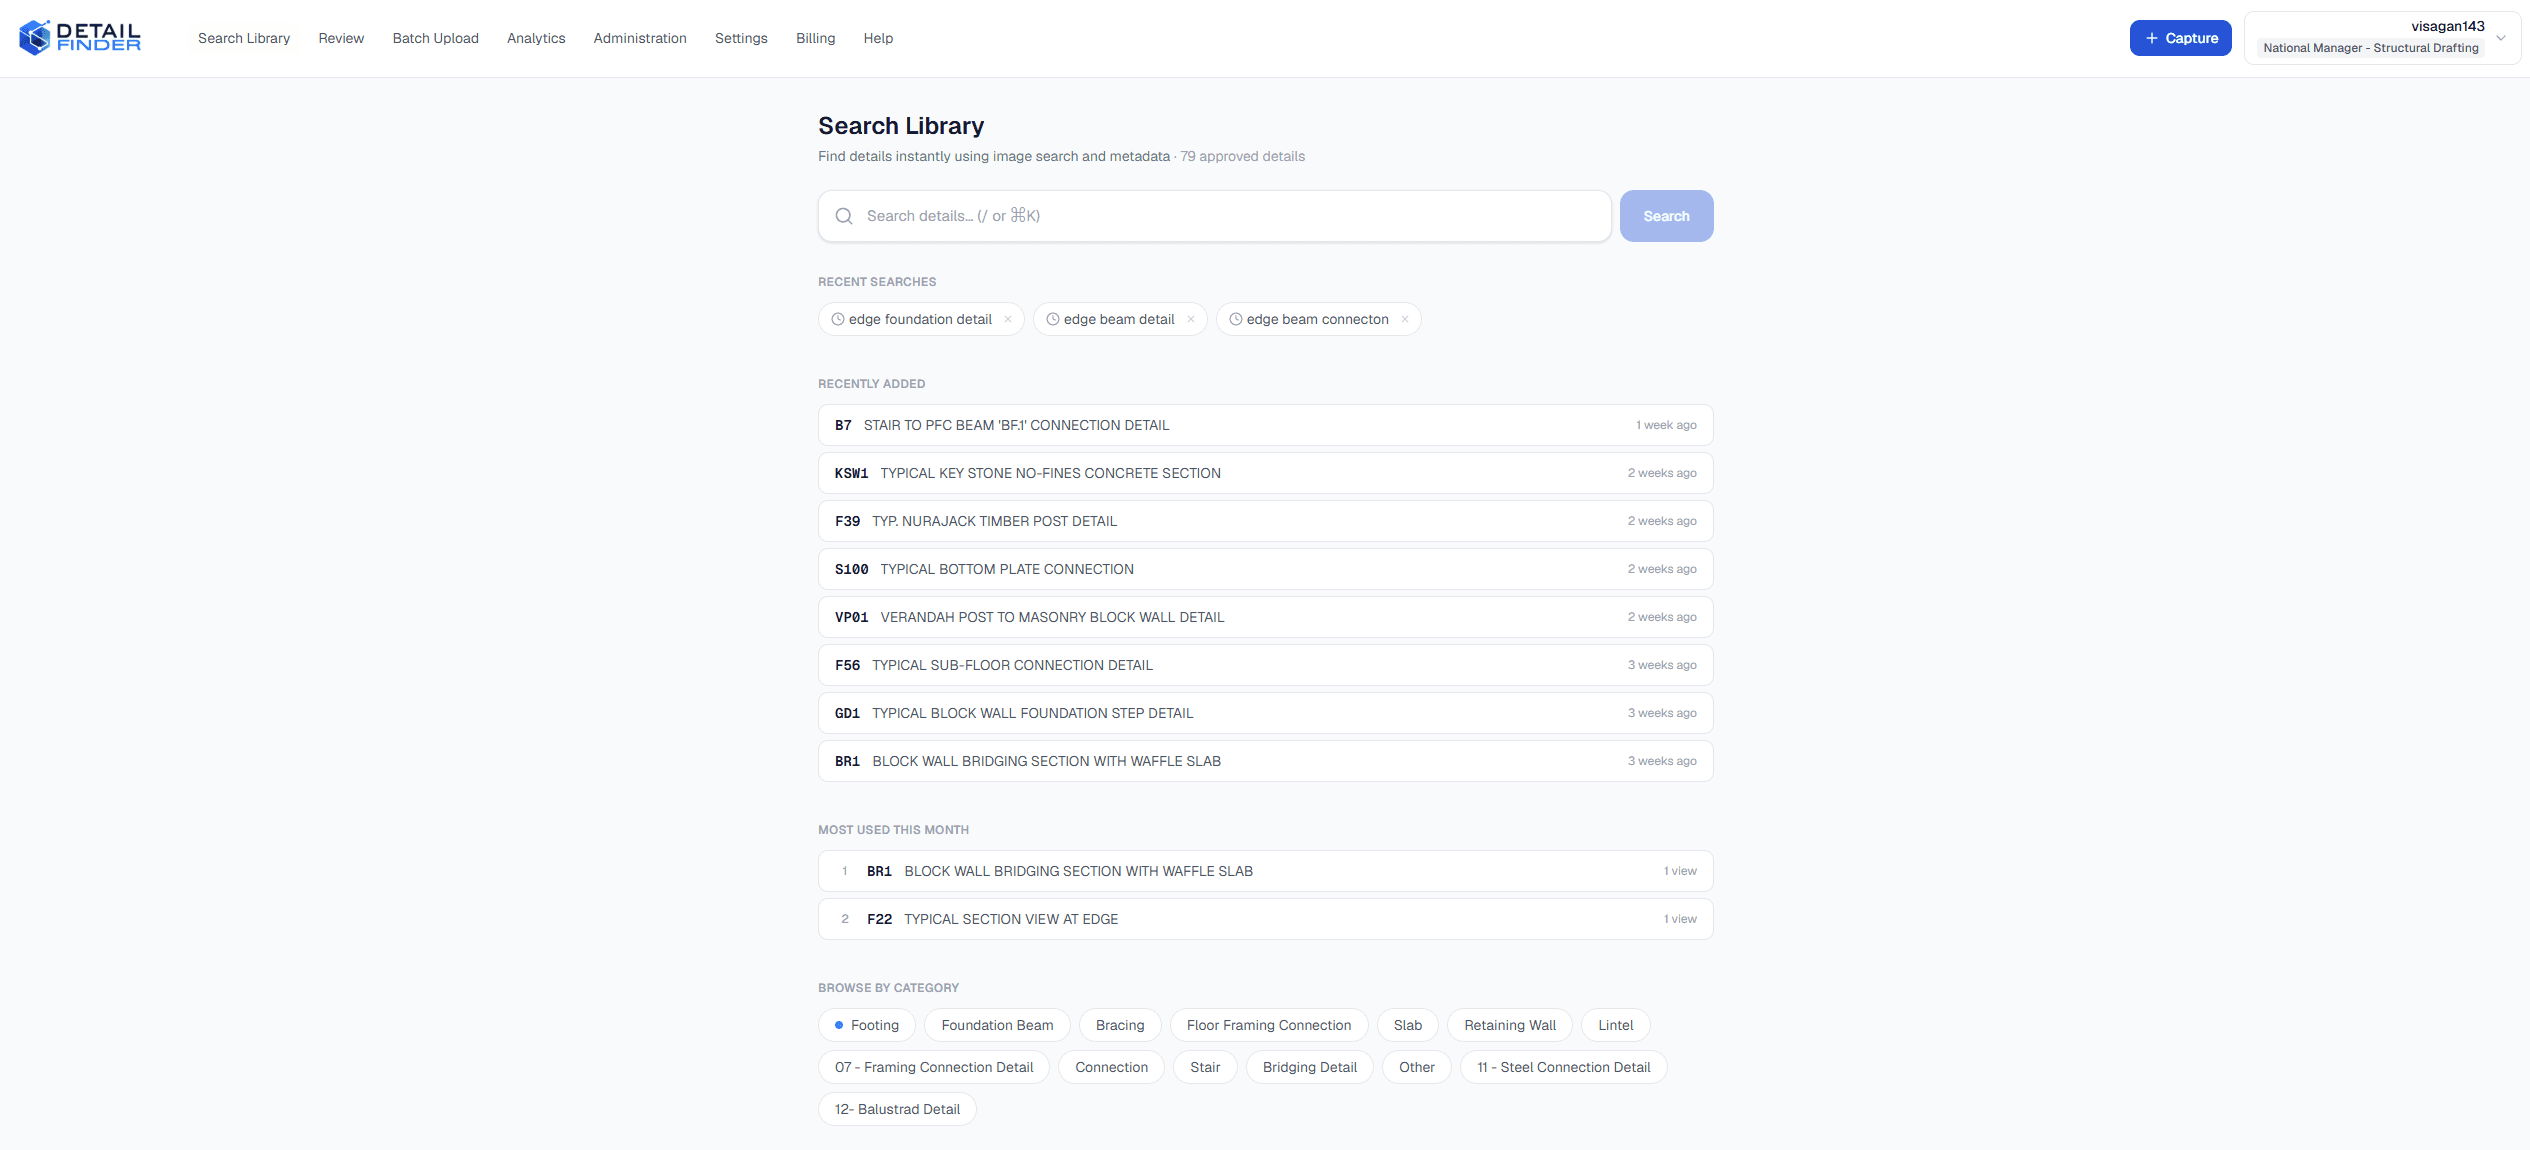Viewport: 2530px width, 1150px height.
Task: Open the Settings page
Action: click(x=741, y=38)
